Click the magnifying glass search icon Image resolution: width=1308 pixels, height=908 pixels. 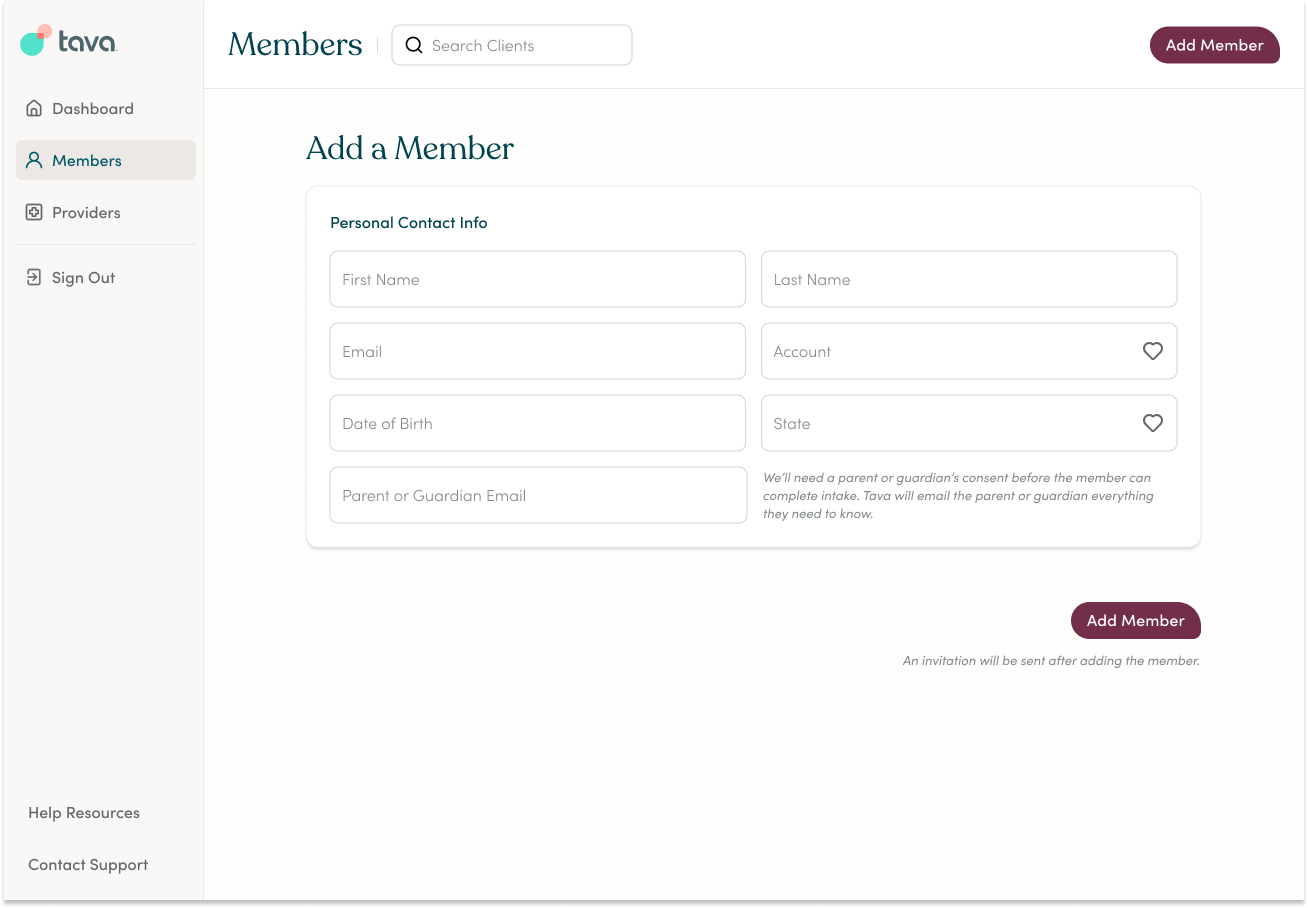(x=414, y=45)
